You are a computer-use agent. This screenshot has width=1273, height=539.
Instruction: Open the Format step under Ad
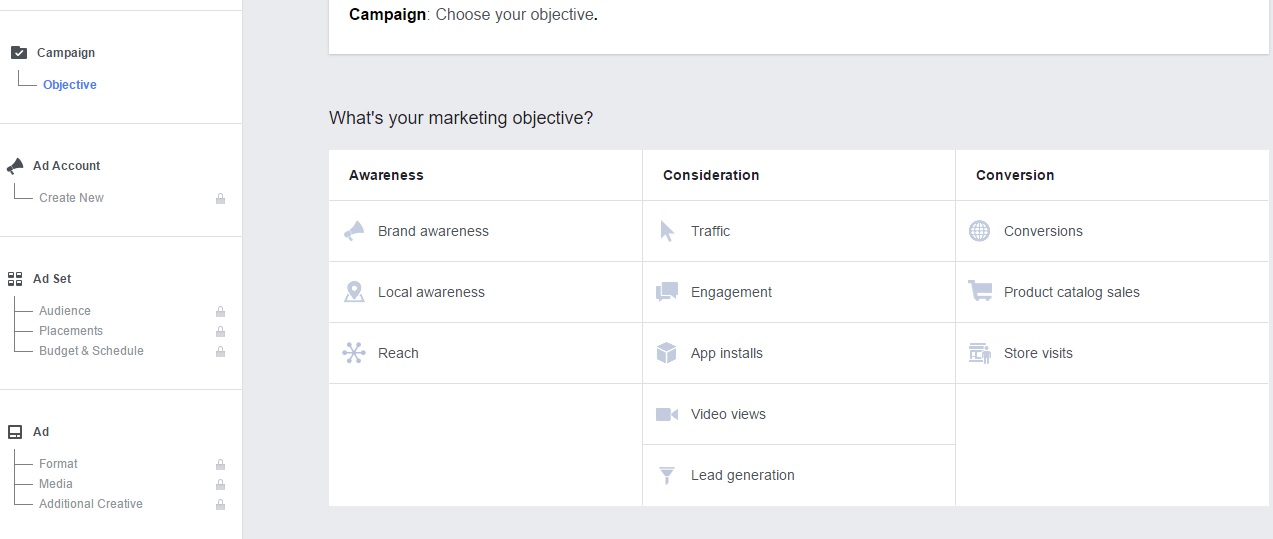point(58,464)
